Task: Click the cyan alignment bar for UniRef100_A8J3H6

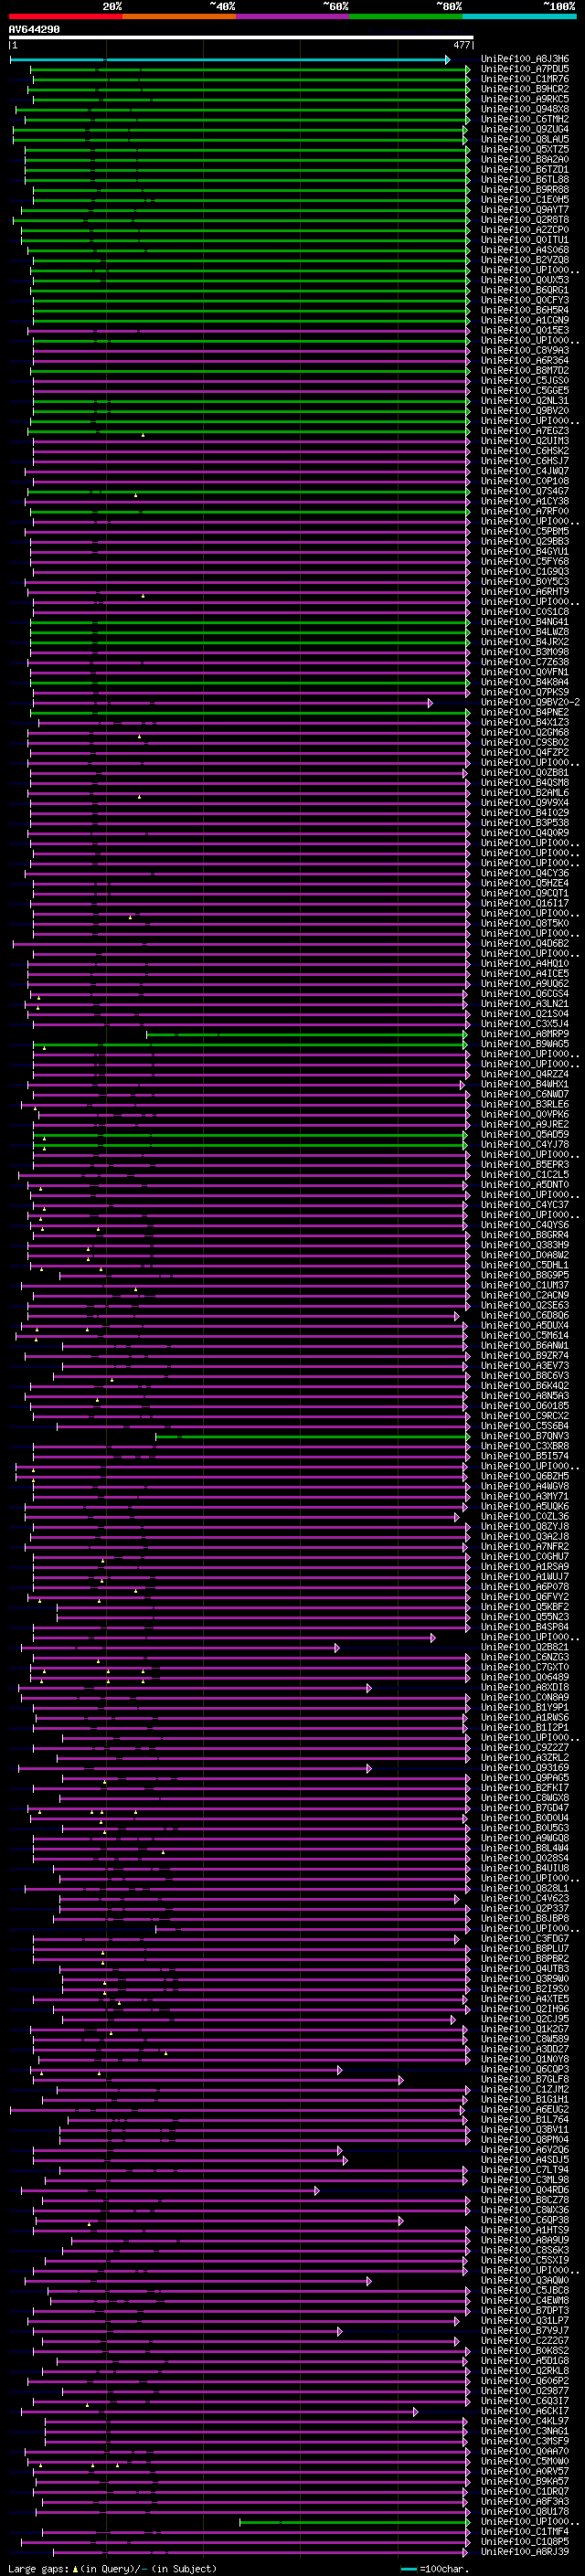Action: tap(229, 60)
